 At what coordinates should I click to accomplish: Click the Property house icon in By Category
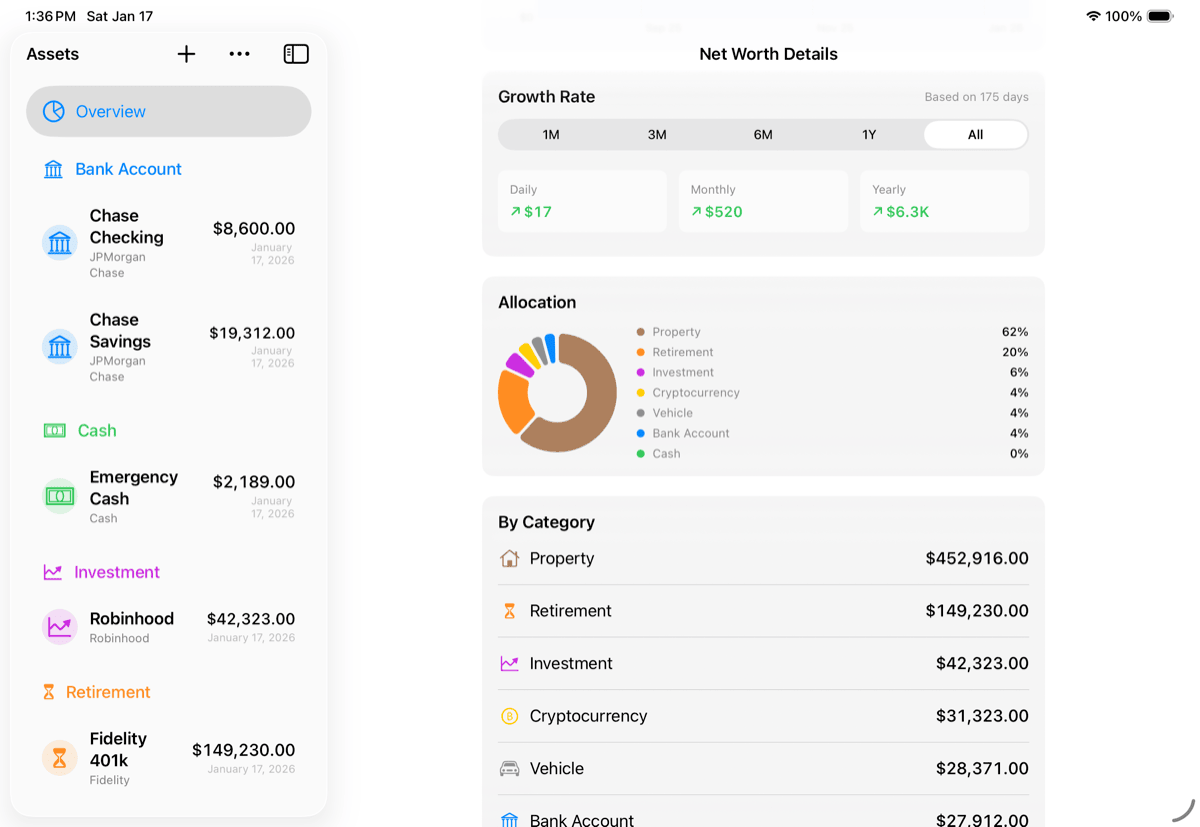click(x=509, y=558)
